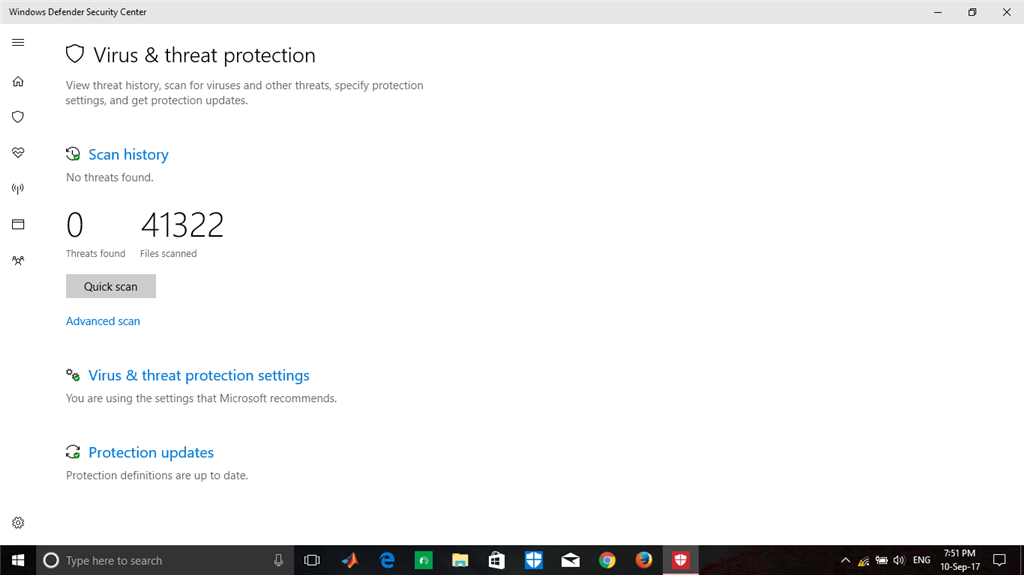Select Virus & threat protection shield in sidebar
Viewport: 1024px width, 575px height.
(x=18, y=117)
